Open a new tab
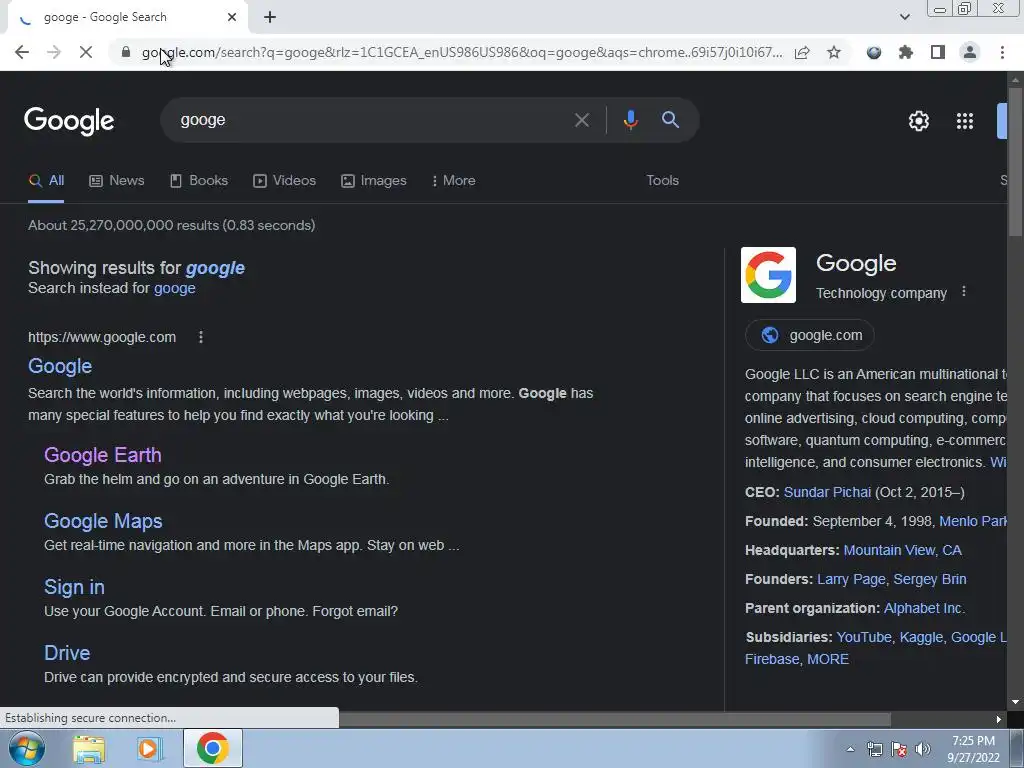 pos(270,17)
